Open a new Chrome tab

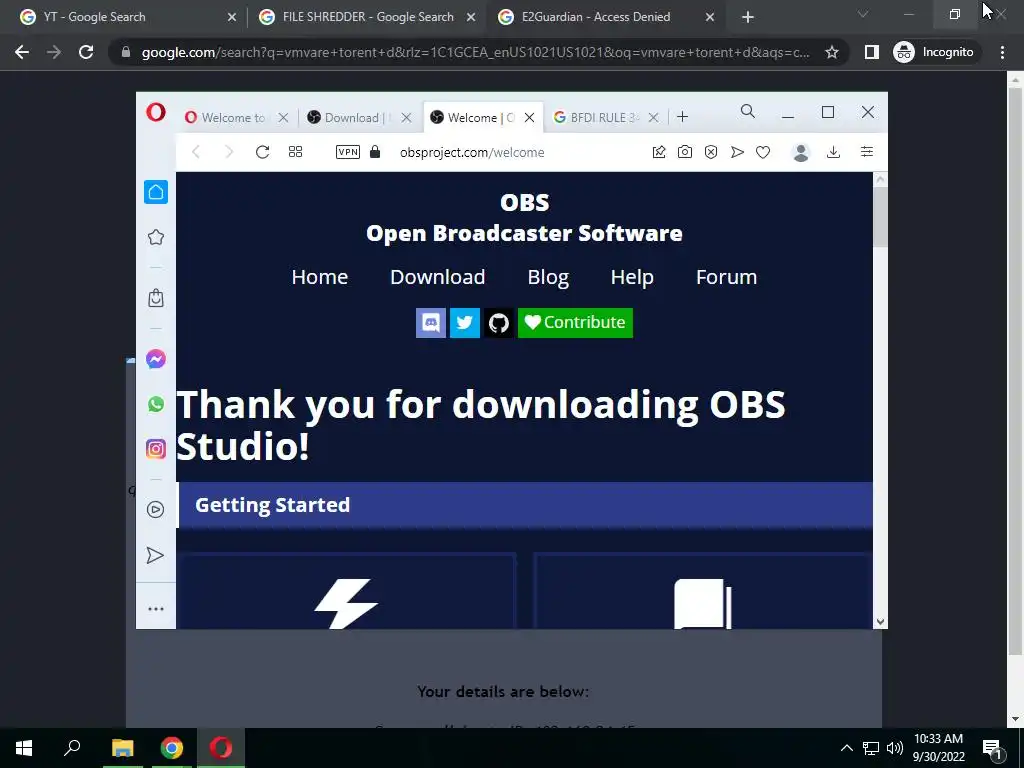coord(748,18)
